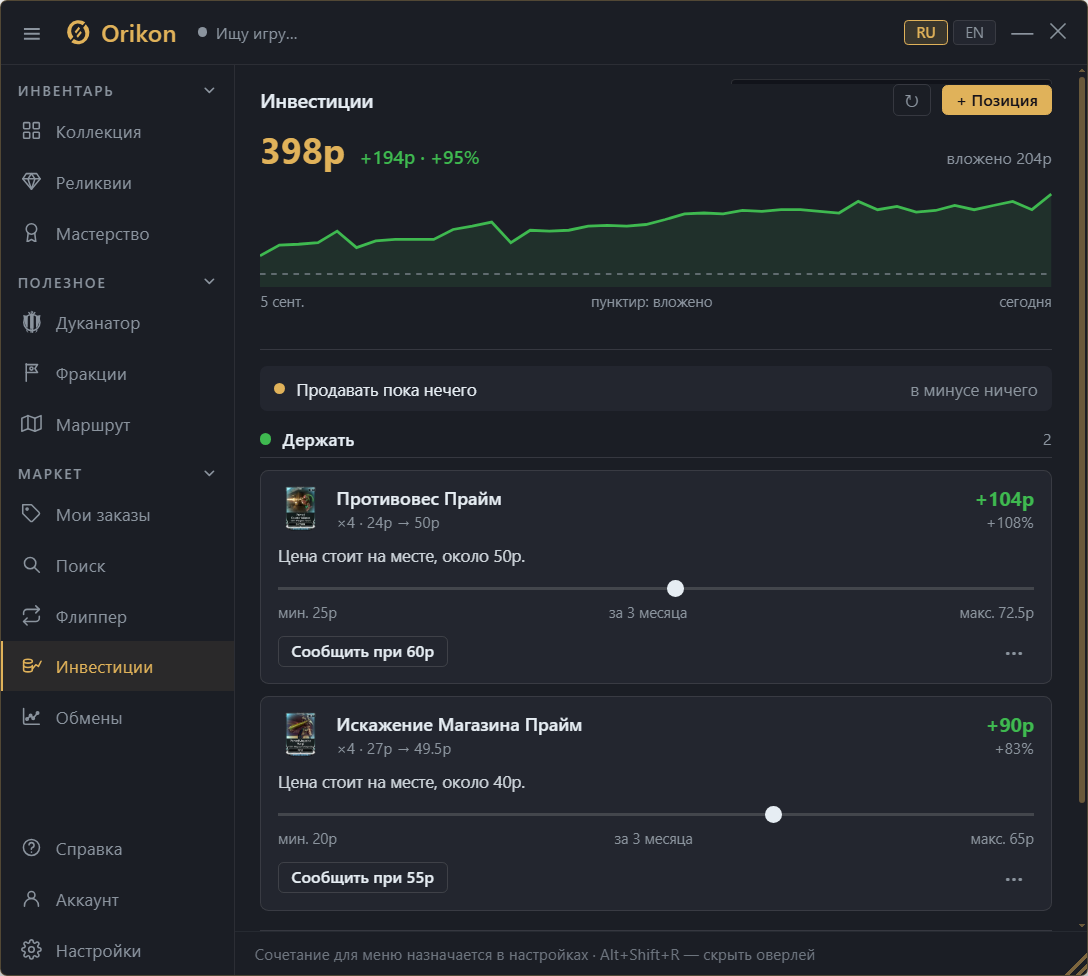Viewport: 1088px width, 976px height.
Task: Click the 398р total value
Action: (303, 151)
